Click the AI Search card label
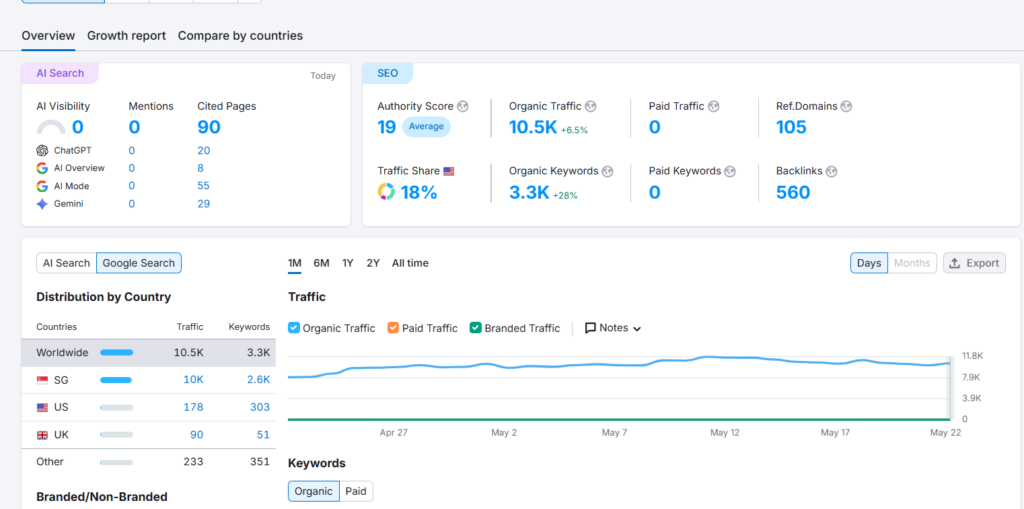 [x=60, y=73]
